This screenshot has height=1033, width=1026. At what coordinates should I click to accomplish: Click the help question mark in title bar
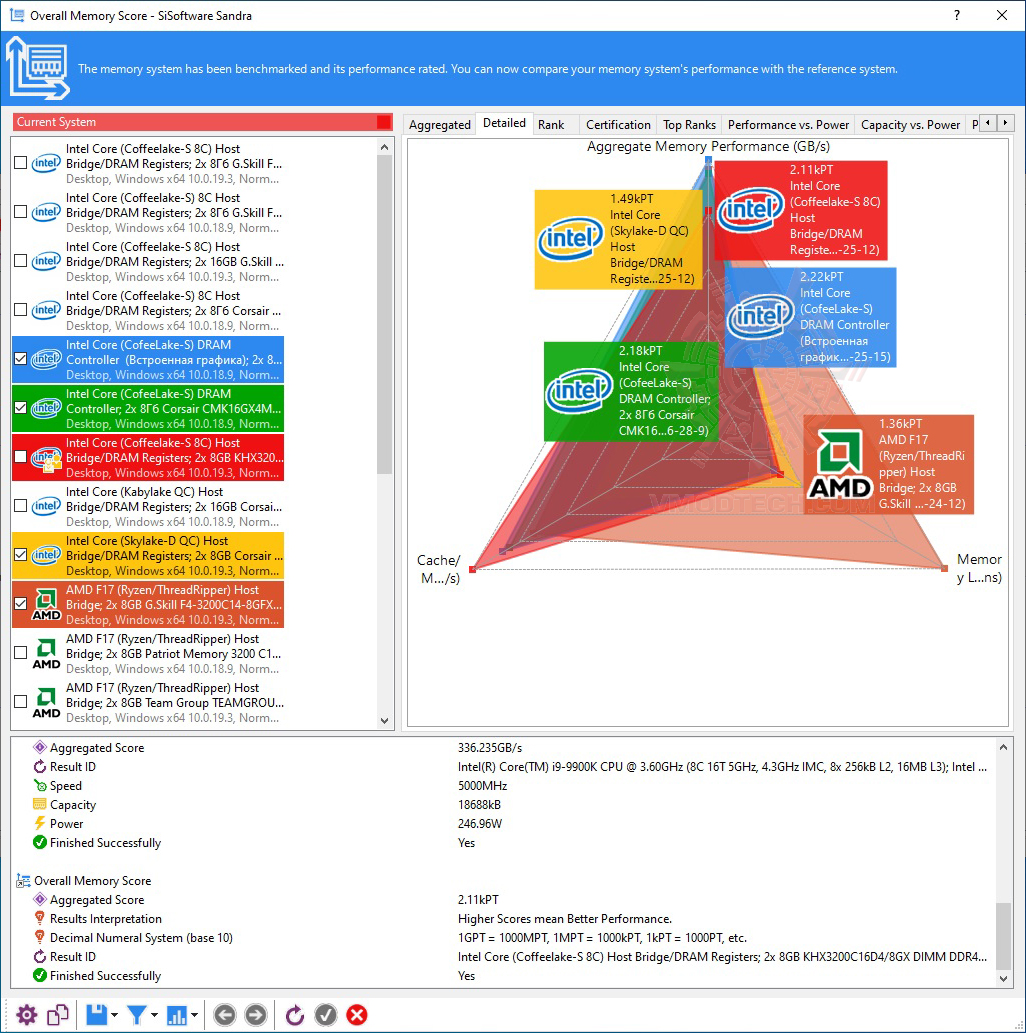click(x=957, y=15)
